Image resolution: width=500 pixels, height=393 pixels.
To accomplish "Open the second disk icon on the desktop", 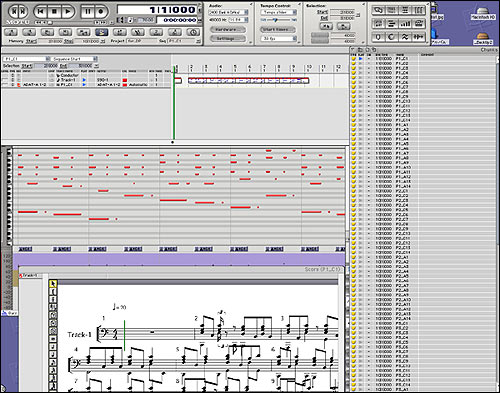I will (483, 38).
